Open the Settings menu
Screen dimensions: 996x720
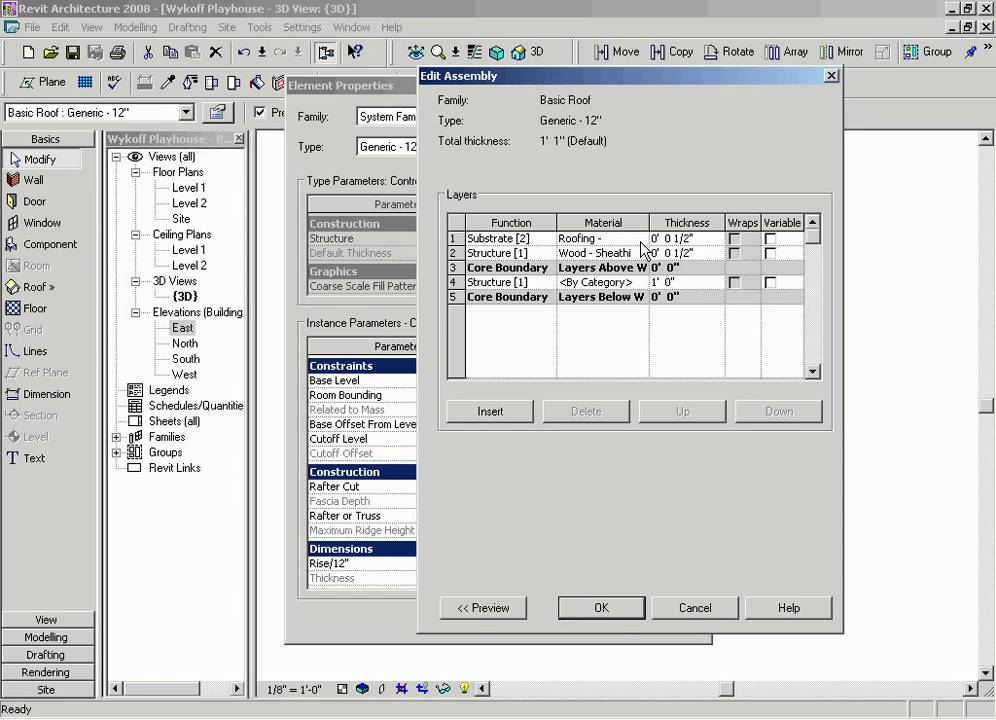pyautogui.click(x=302, y=27)
